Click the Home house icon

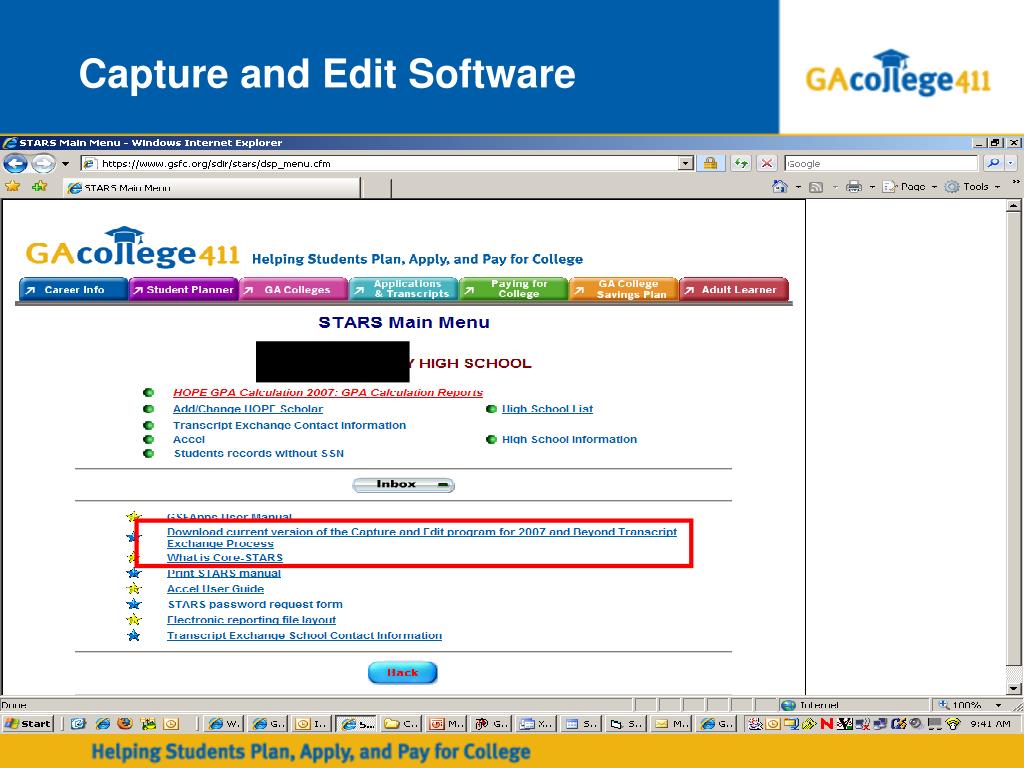(x=780, y=187)
